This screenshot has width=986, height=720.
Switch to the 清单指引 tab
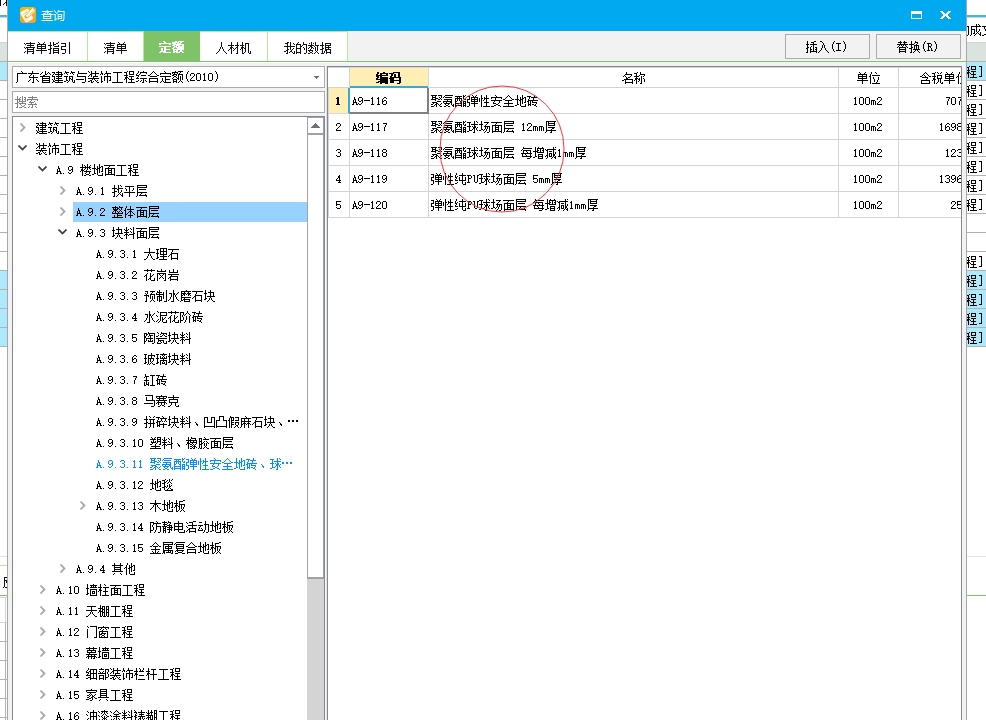click(47, 48)
